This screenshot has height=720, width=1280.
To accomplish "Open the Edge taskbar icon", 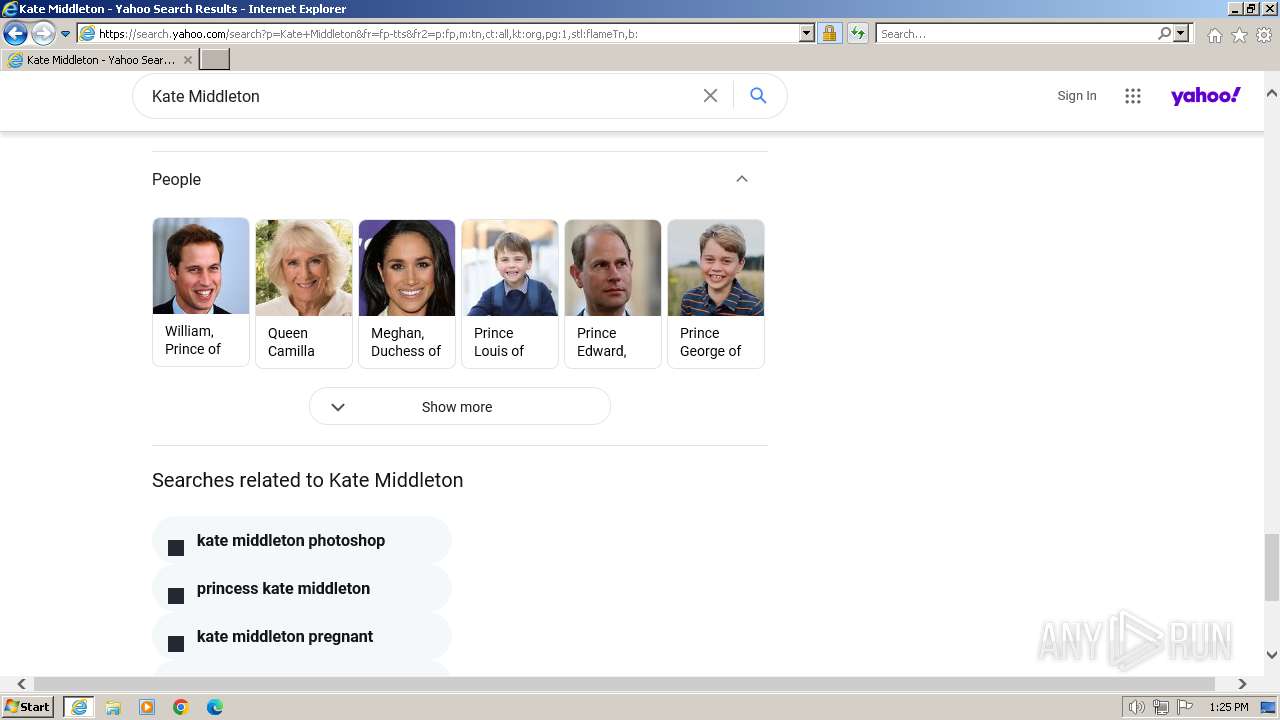I will (215, 707).
